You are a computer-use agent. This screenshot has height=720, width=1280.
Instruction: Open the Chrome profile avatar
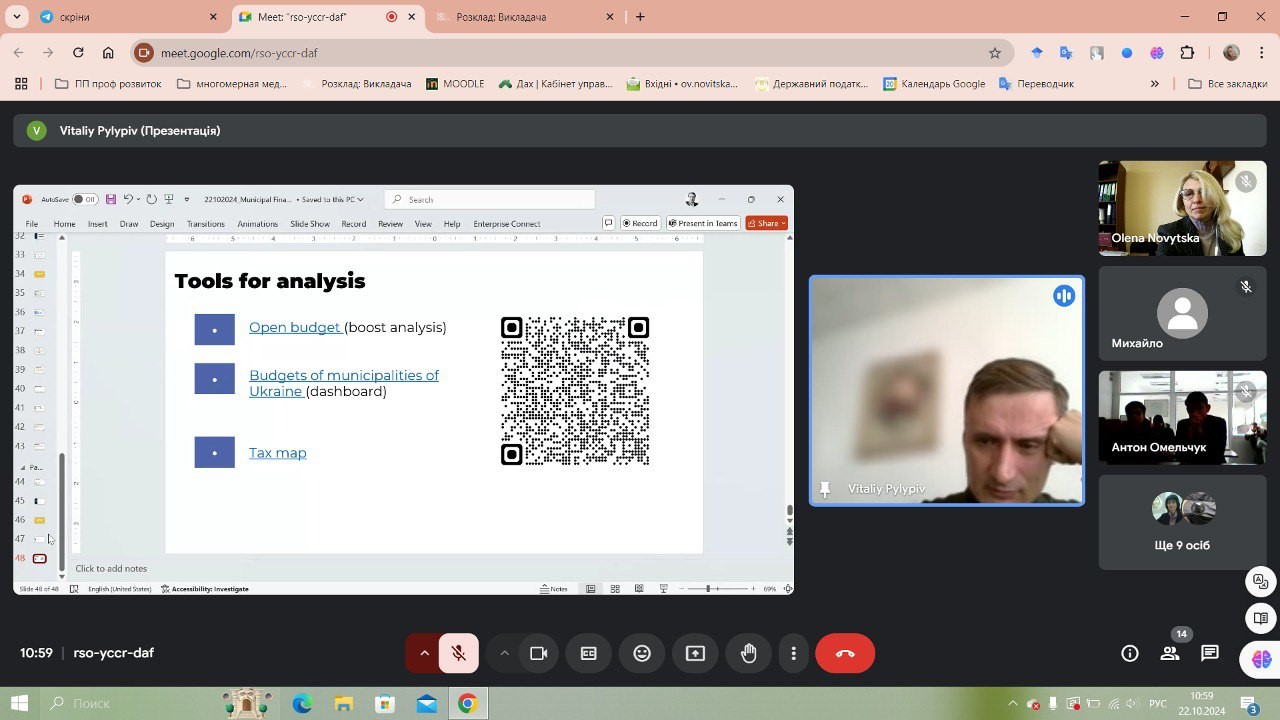coord(1231,53)
